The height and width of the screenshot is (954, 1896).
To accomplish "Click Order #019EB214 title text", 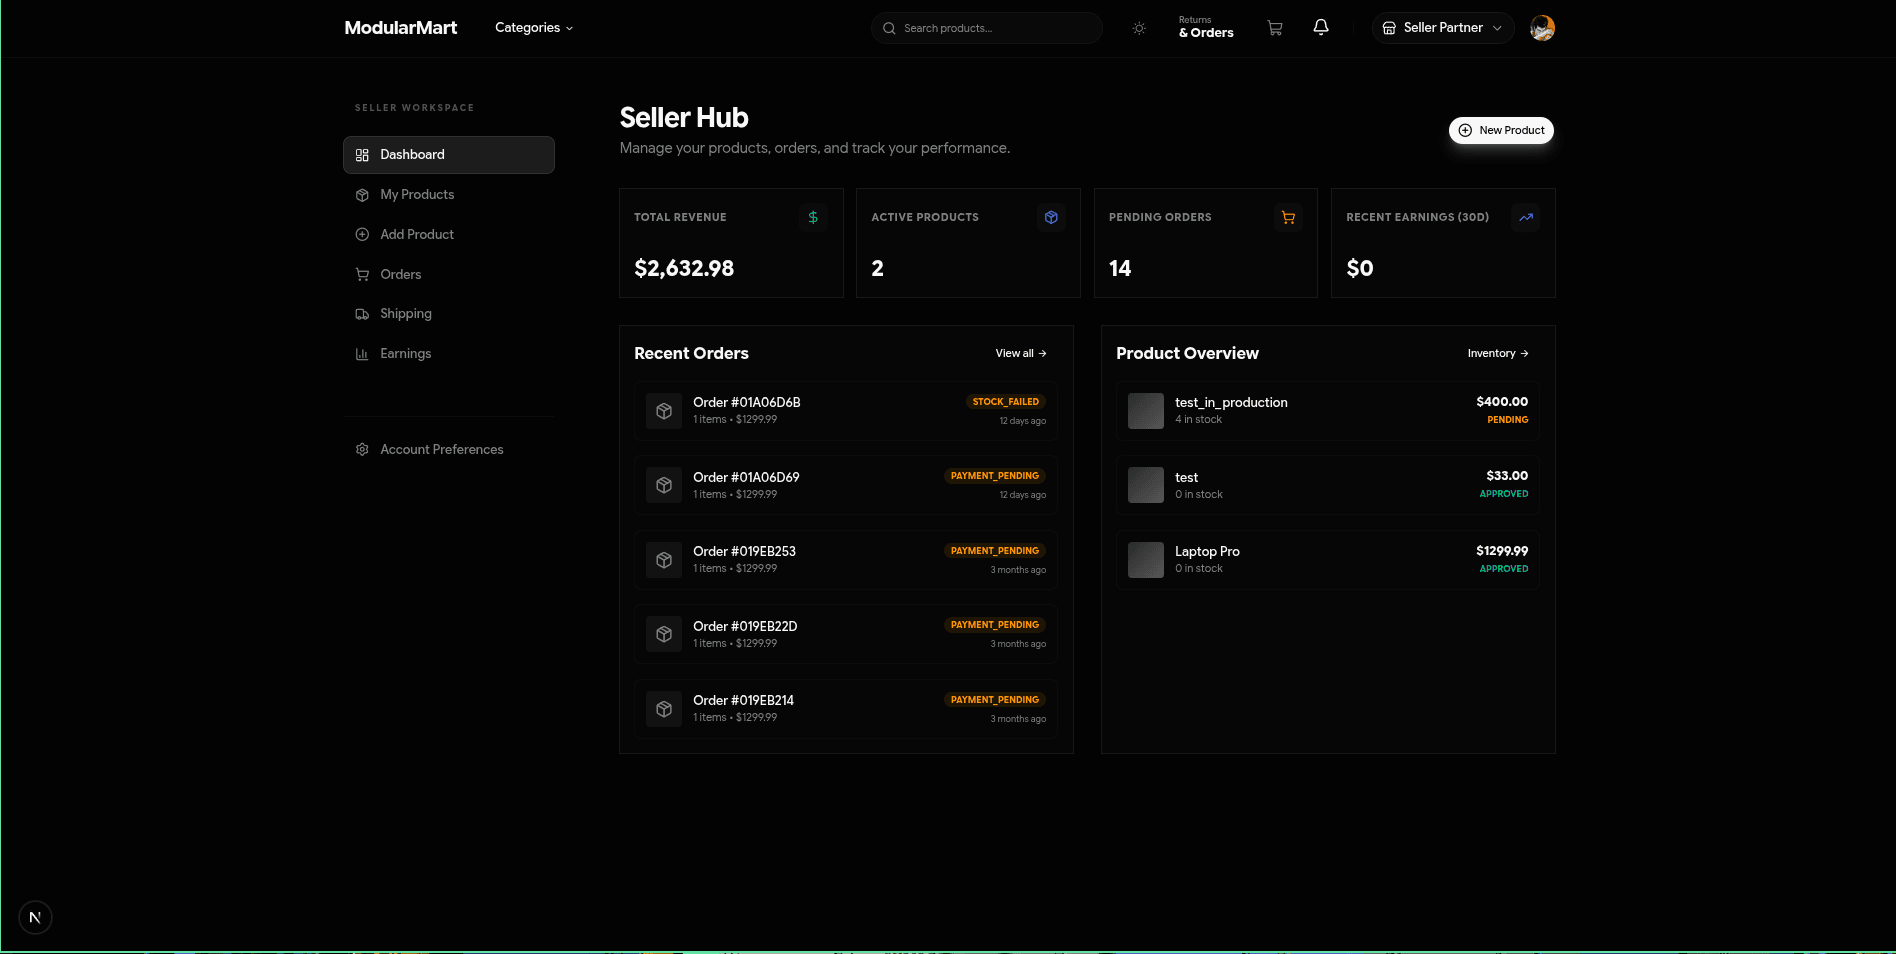I will pos(743,701).
